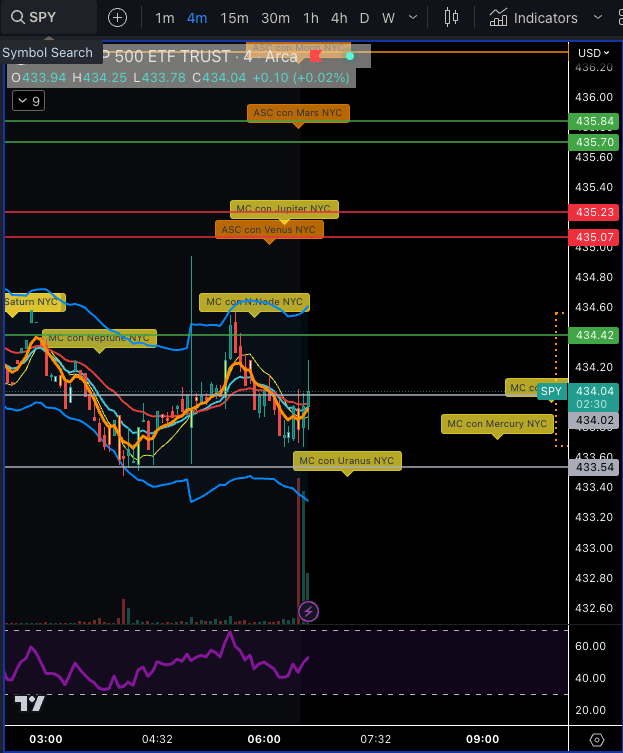Open the USD currency dropdown
Screen dimensions: 623x753
pyautogui.click(x=594, y=53)
